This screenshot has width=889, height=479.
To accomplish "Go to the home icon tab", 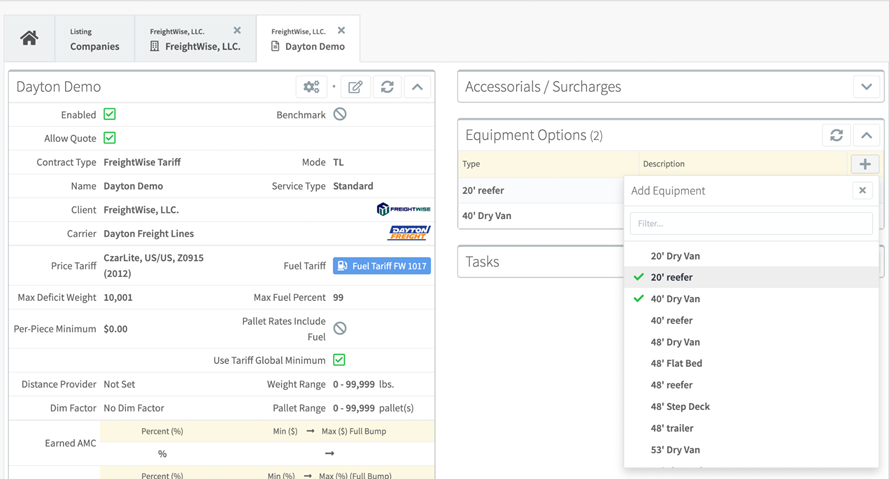I will [x=29, y=39].
